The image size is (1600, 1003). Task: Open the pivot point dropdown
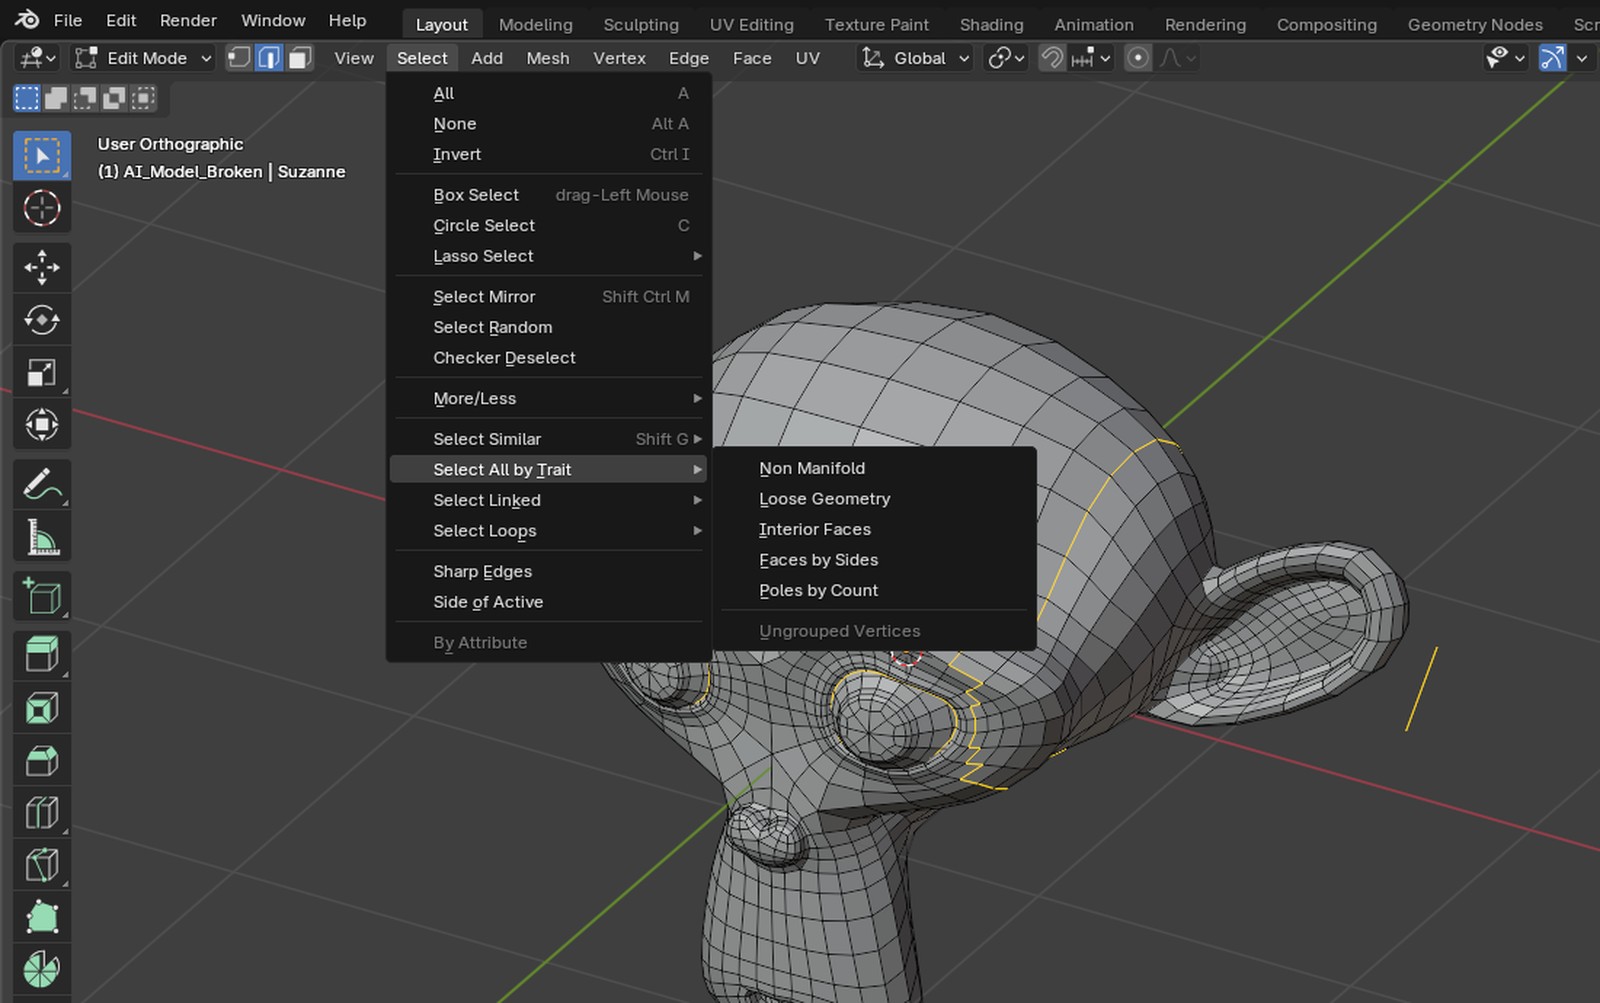click(x=1006, y=58)
